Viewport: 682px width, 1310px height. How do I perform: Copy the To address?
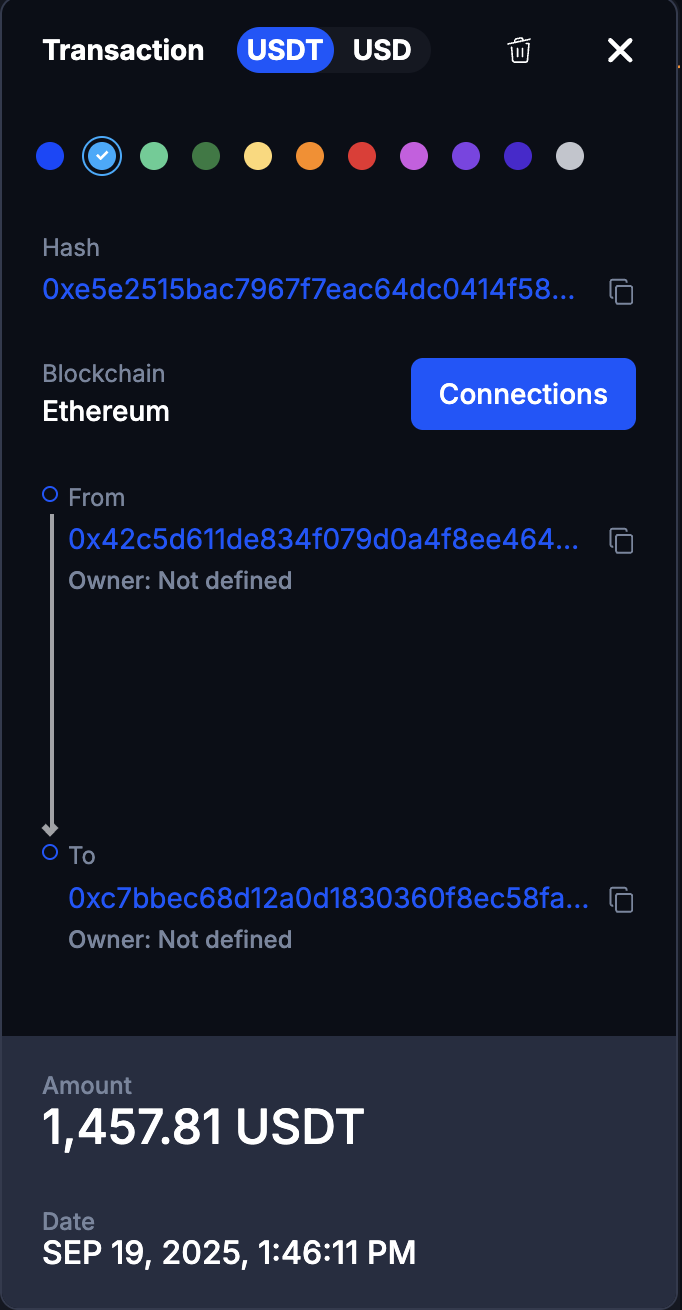[x=622, y=900]
